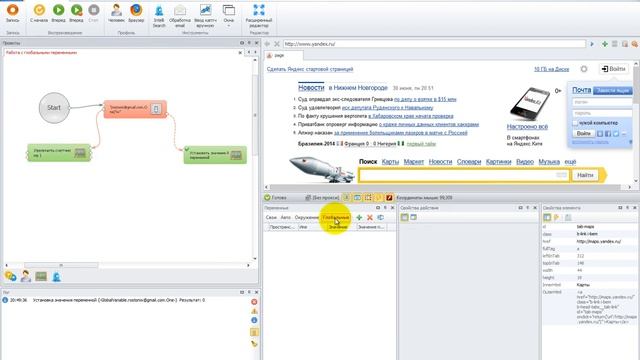Toggle error messages filter in log

pos(254,302)
